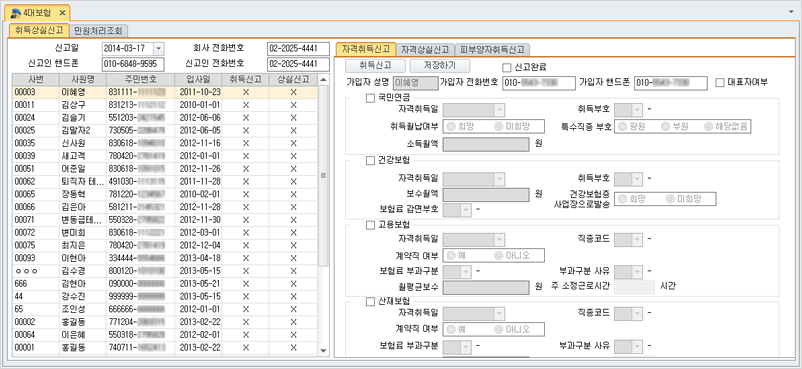
Task: Select employee 00024 김슬기 row
Action: tap(165, 118)
